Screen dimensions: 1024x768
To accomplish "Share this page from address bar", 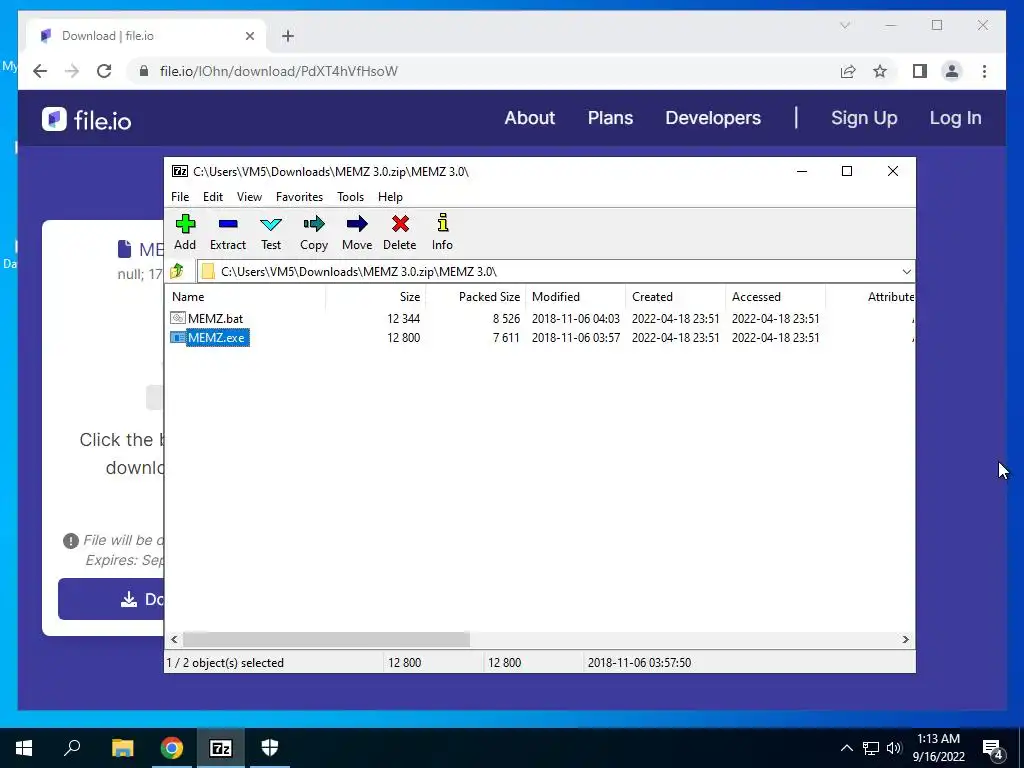I will pyautogui.click(x=848, y=71).
